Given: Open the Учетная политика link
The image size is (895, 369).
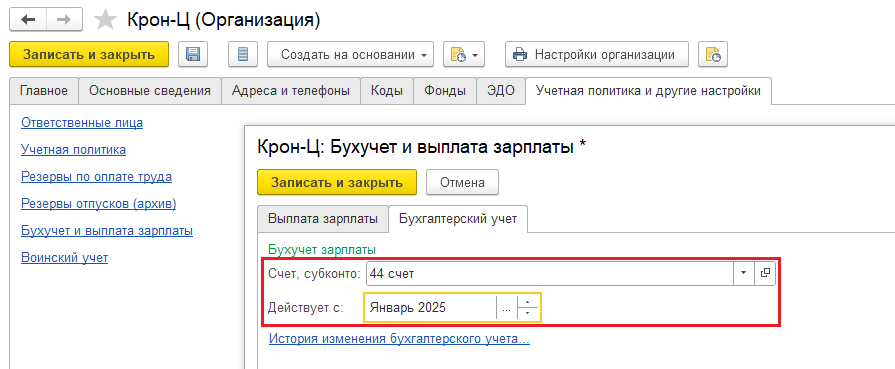Looking at the screenshot, I should [x=74, y=150].
